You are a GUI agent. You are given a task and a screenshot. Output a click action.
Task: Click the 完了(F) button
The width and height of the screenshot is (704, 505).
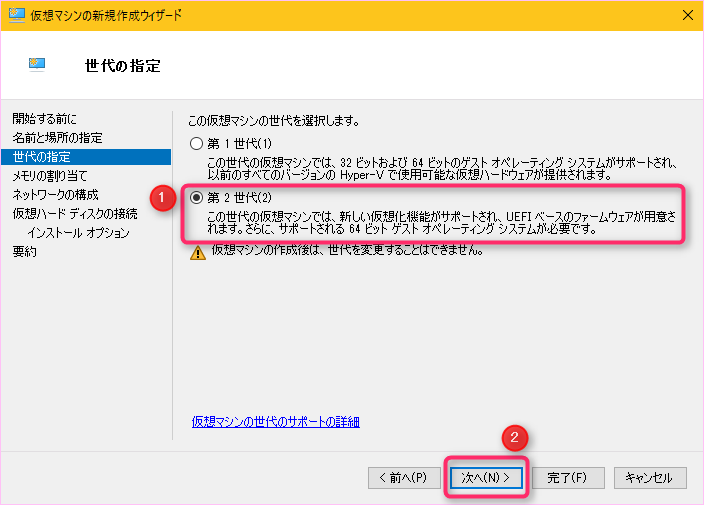coord(568,478)
